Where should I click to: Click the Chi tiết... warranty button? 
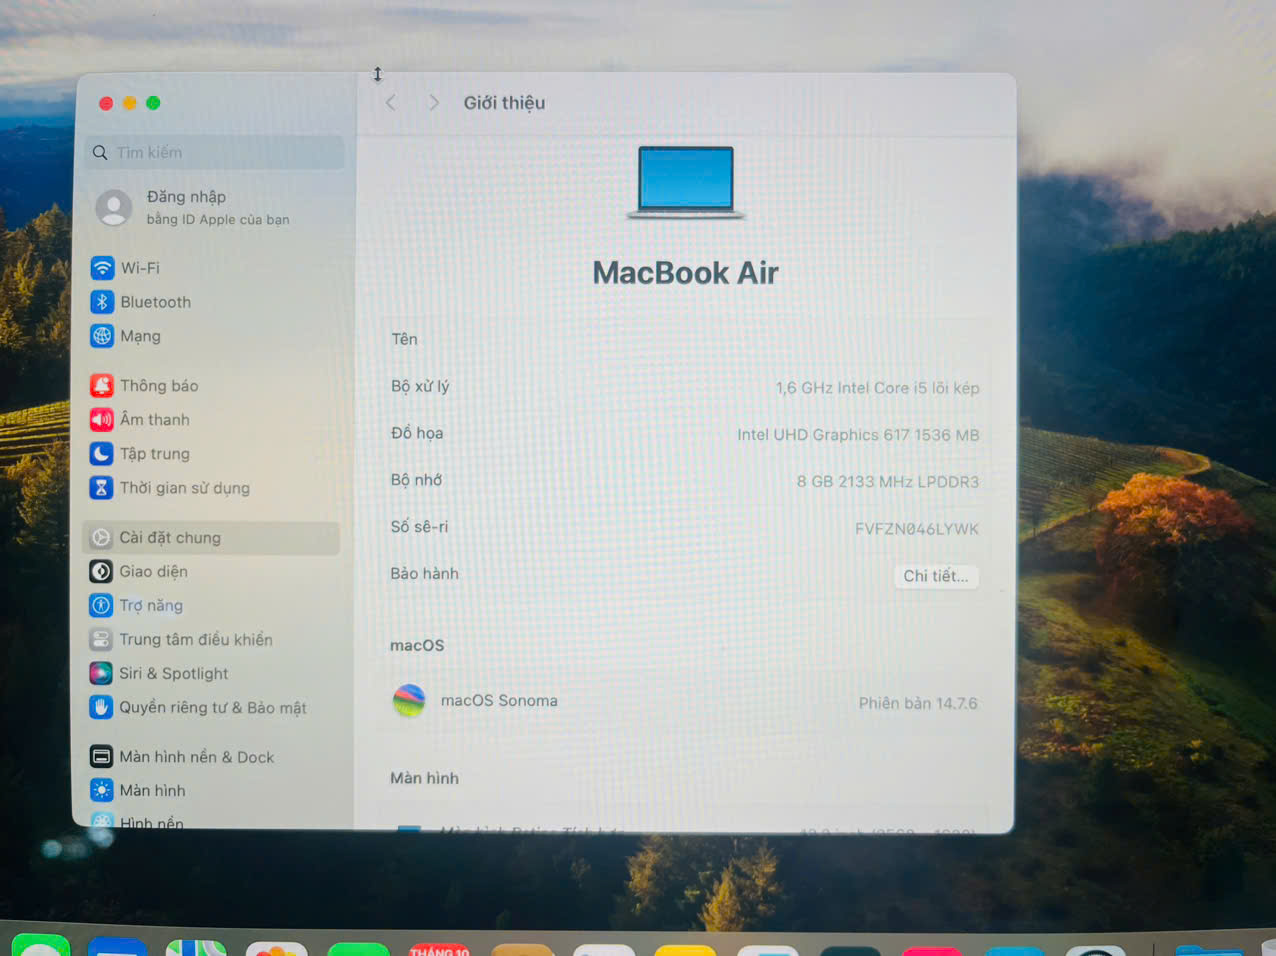pos(936,576)
